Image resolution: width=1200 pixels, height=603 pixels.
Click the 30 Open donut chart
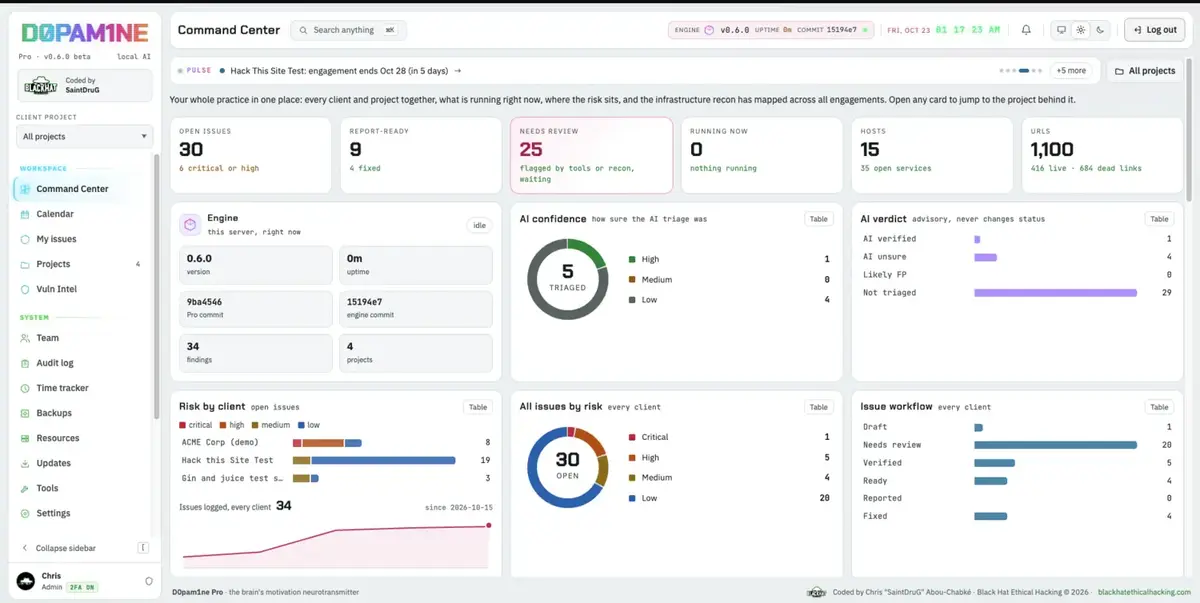(567, 467)
